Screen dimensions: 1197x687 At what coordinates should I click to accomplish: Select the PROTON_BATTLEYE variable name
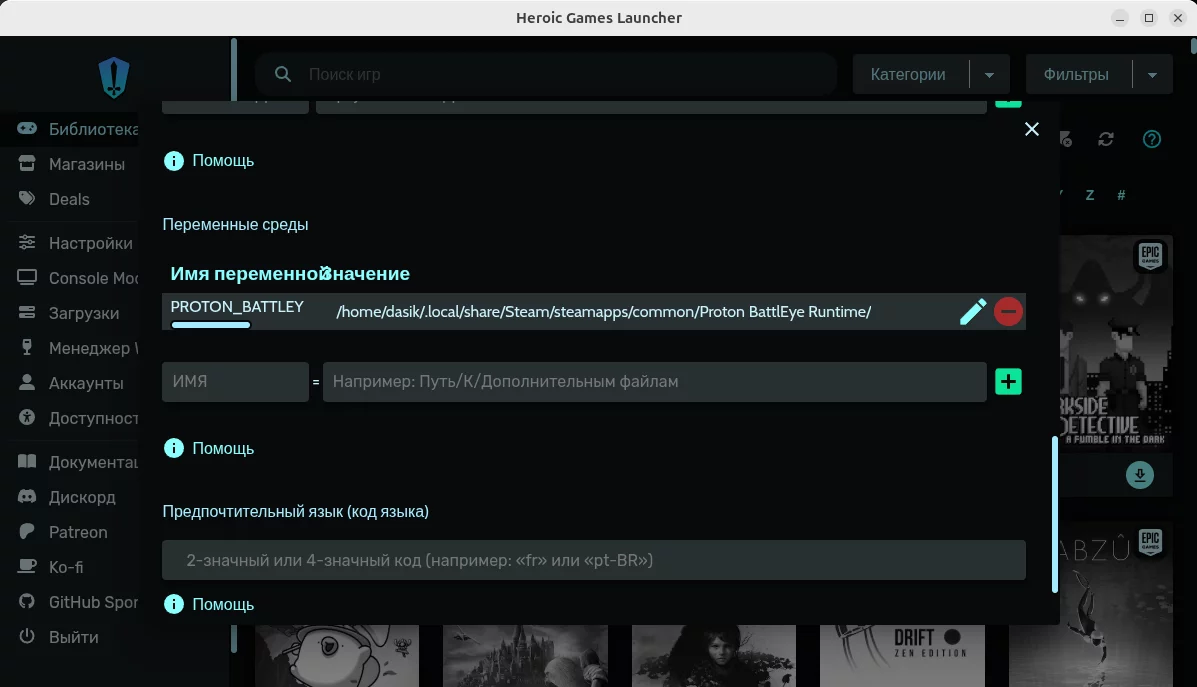point(237,307)
